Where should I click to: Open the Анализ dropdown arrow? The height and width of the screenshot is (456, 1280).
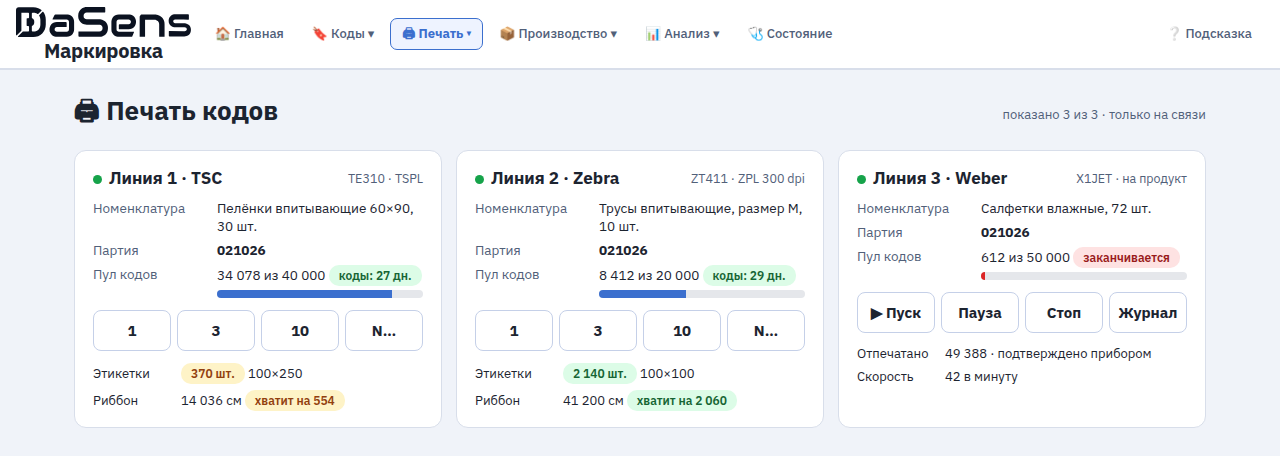(716, 34)
